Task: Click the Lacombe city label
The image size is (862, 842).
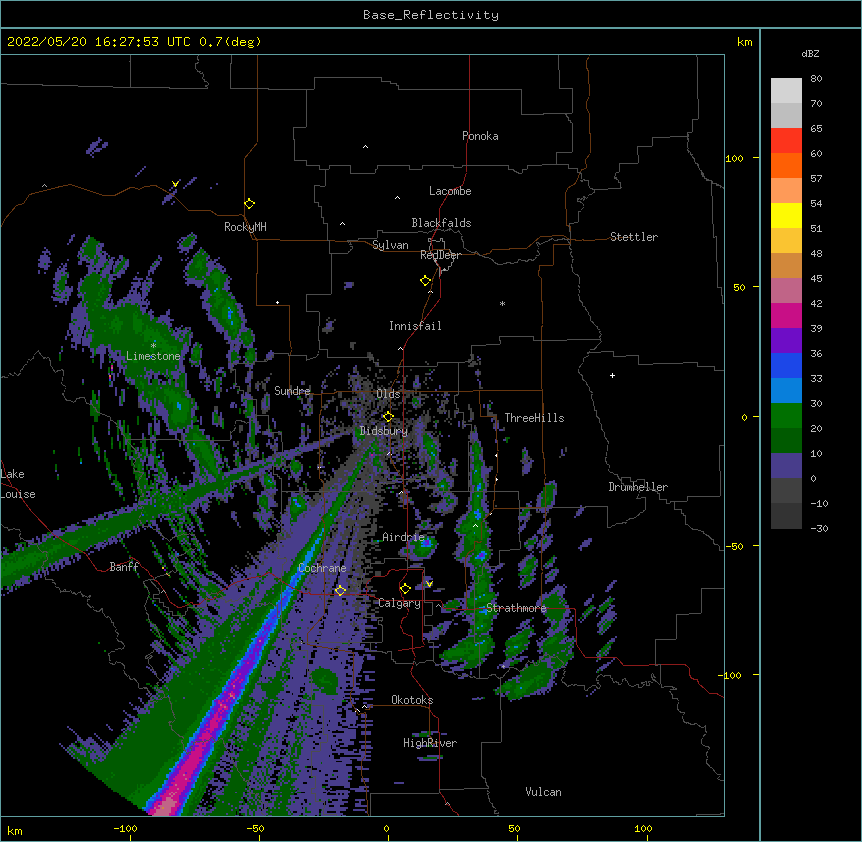Action: click(x=450, y=191)
